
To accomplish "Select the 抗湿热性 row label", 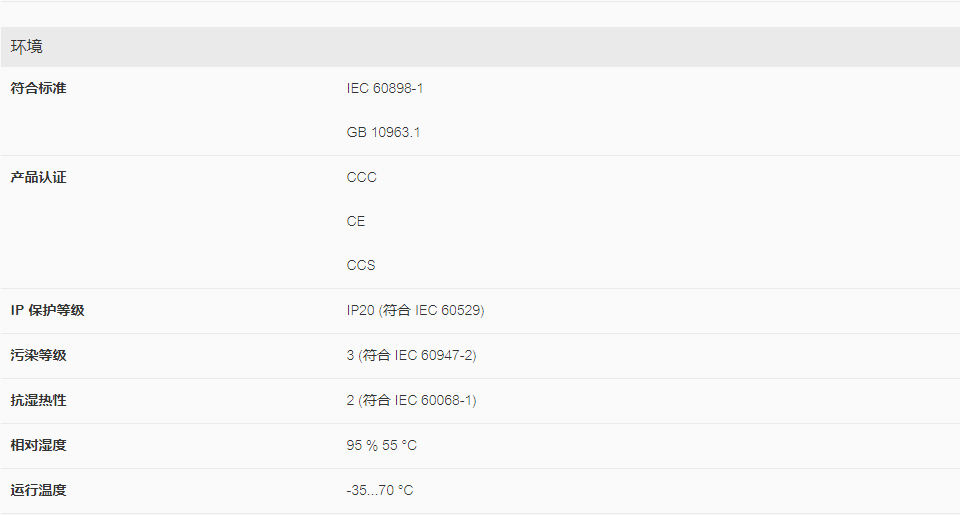I will tap(39, 400).
